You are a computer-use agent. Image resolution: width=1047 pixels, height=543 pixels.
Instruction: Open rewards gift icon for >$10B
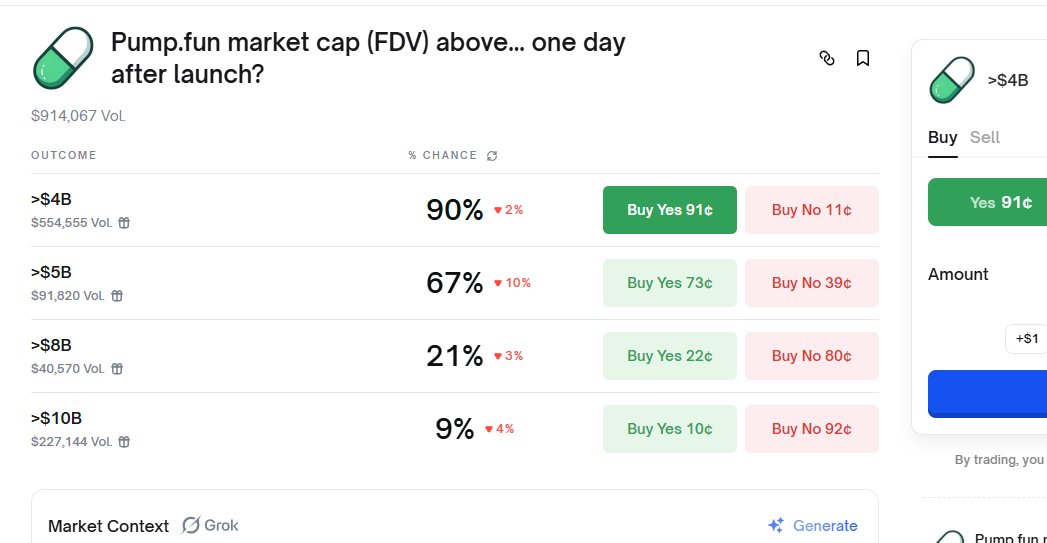click(124, 441)
